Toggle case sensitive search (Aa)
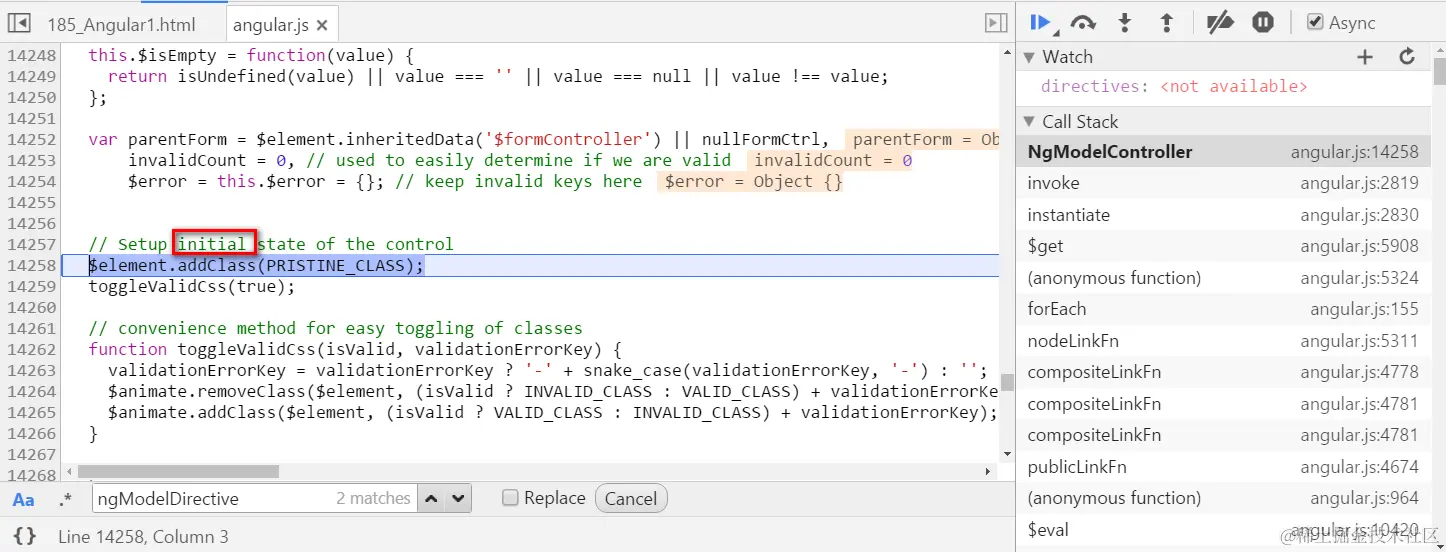 tap(23, 499)
